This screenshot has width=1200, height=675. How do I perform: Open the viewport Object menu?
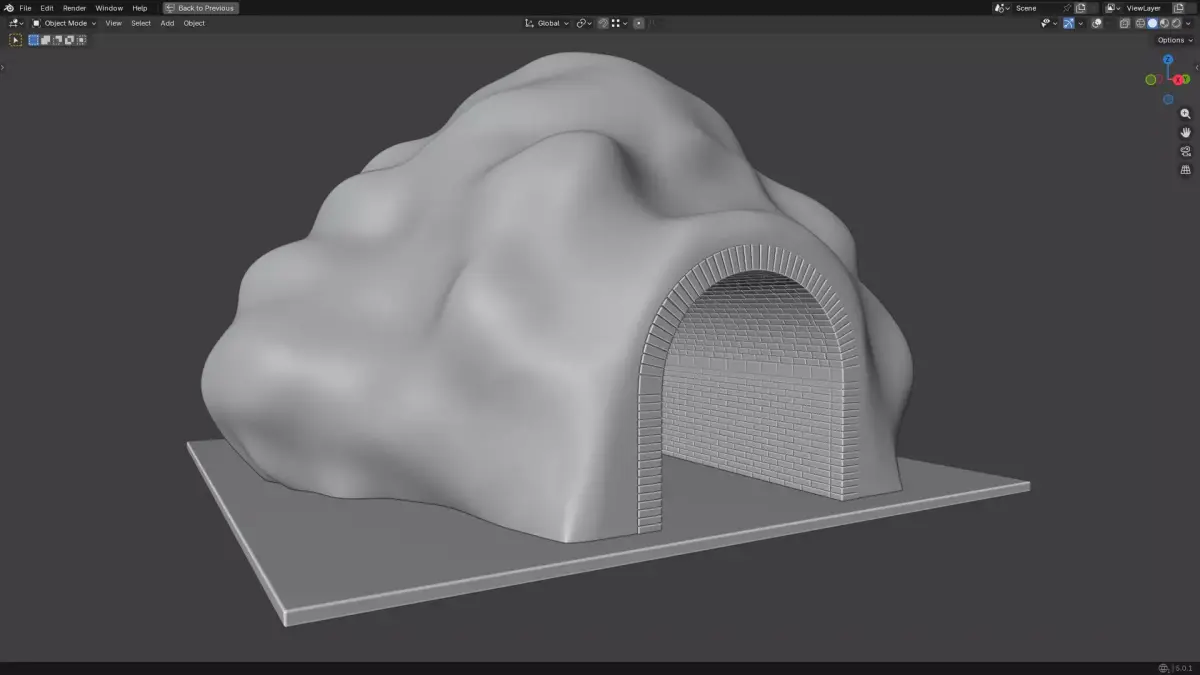194,23
